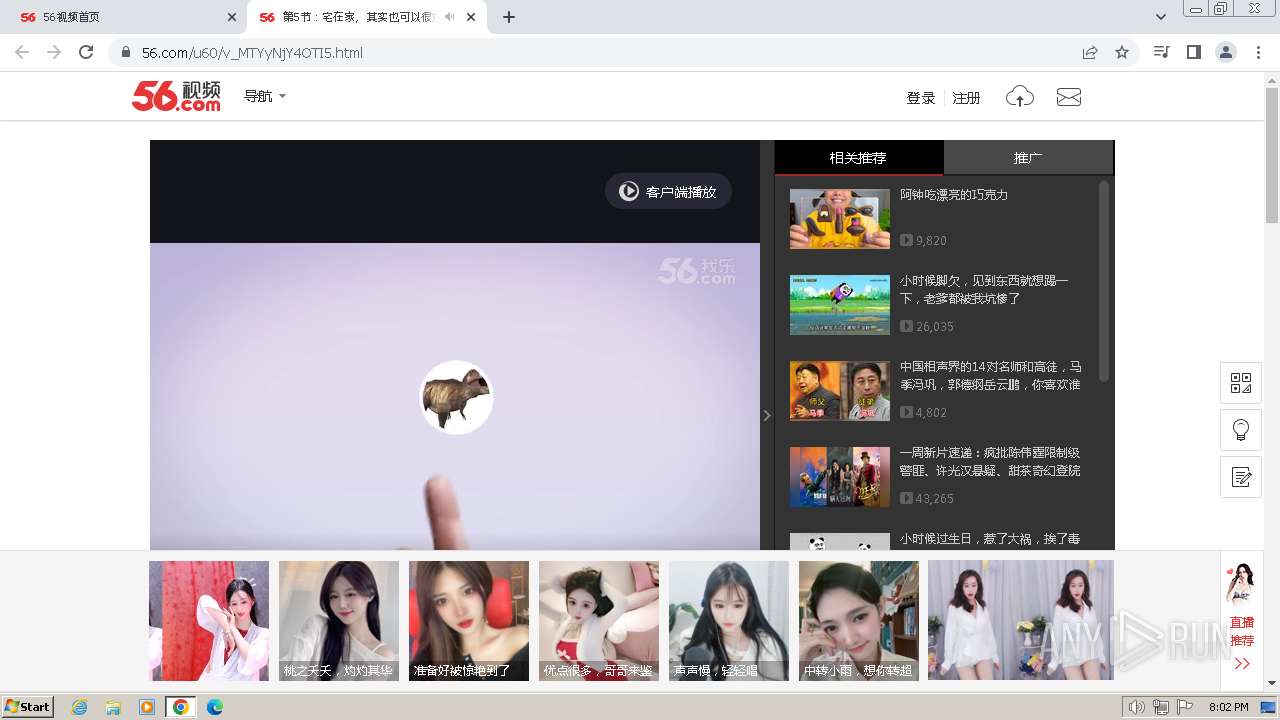Open video 中国相声界的14对名师和高徒
Viewport: 1280px width, 720px height.
990,376
